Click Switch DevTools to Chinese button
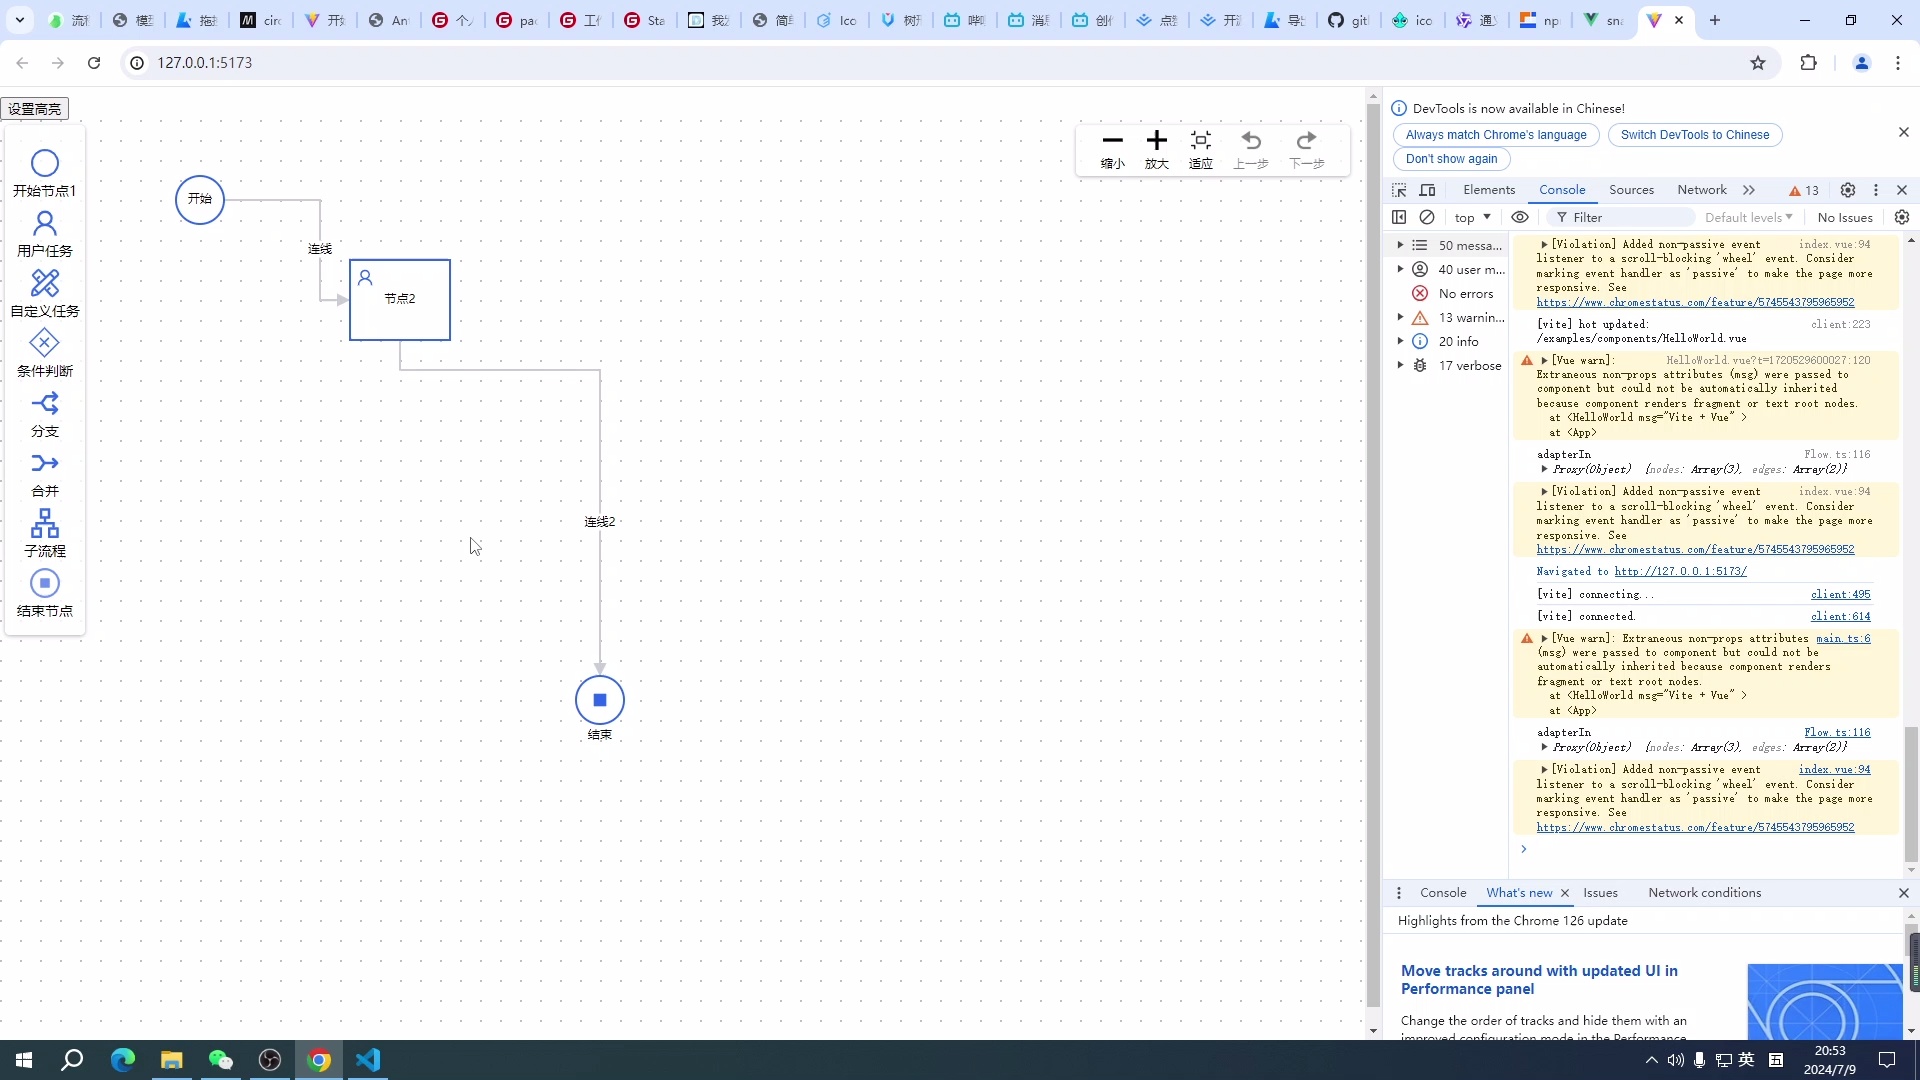 tap(1694, 135)
